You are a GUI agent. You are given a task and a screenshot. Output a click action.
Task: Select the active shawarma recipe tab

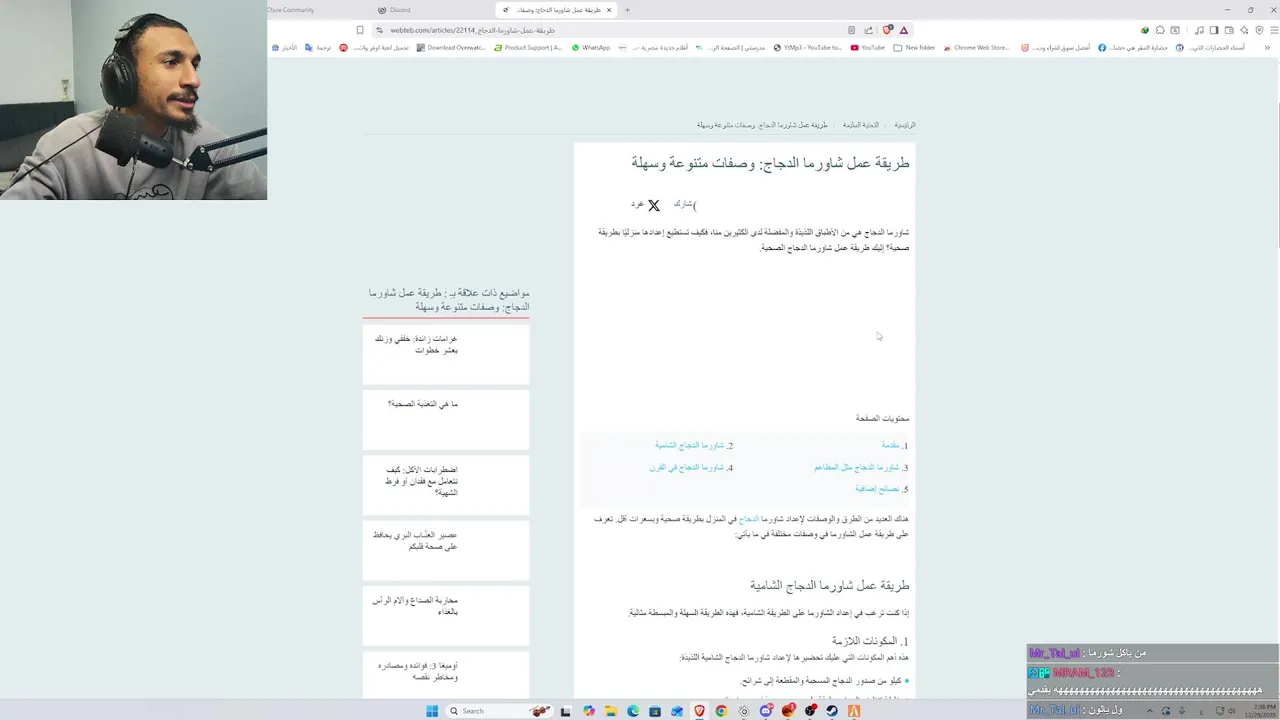click(557, 10)
